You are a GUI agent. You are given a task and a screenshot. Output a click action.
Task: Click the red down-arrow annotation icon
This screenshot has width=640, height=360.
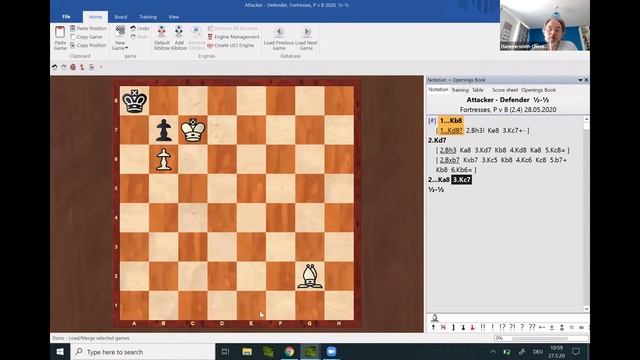tap(473, 327)
